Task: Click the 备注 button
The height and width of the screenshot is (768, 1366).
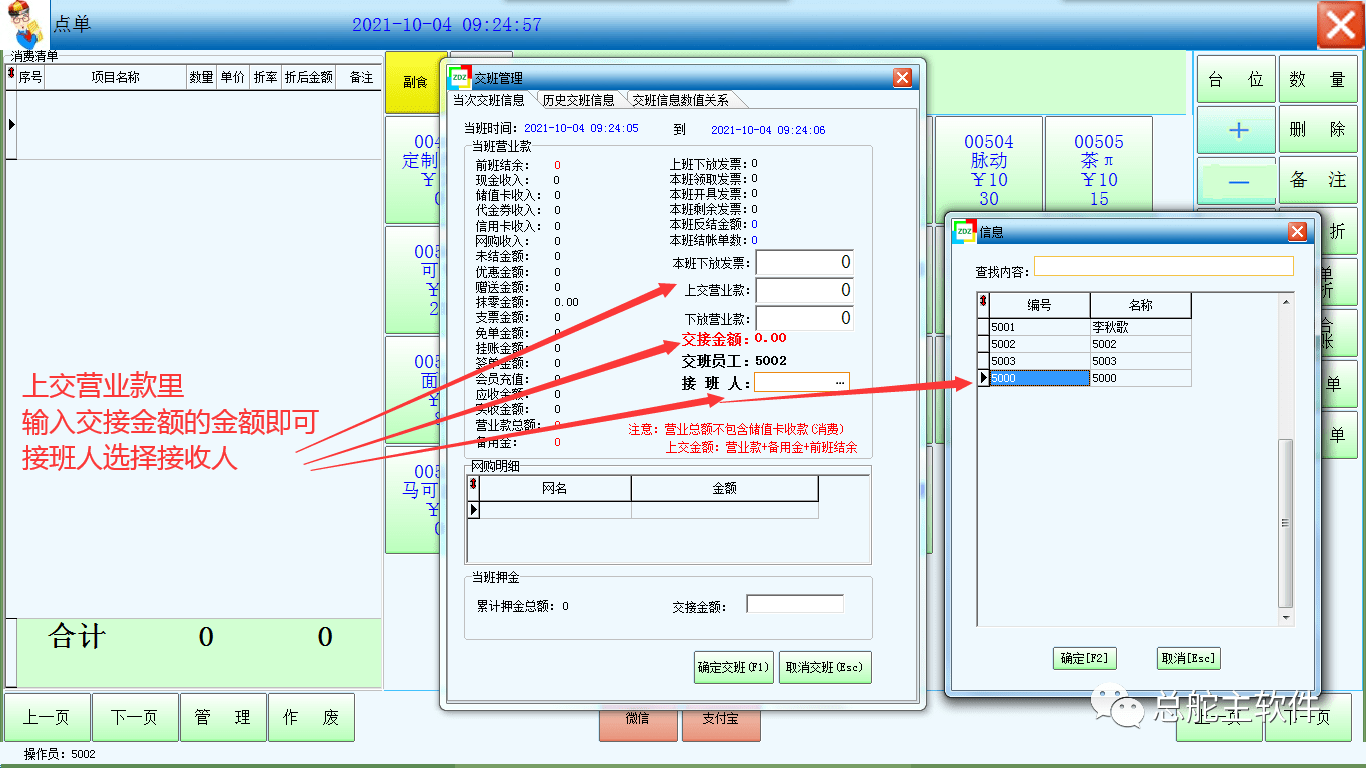Action: pos(1318,181)
